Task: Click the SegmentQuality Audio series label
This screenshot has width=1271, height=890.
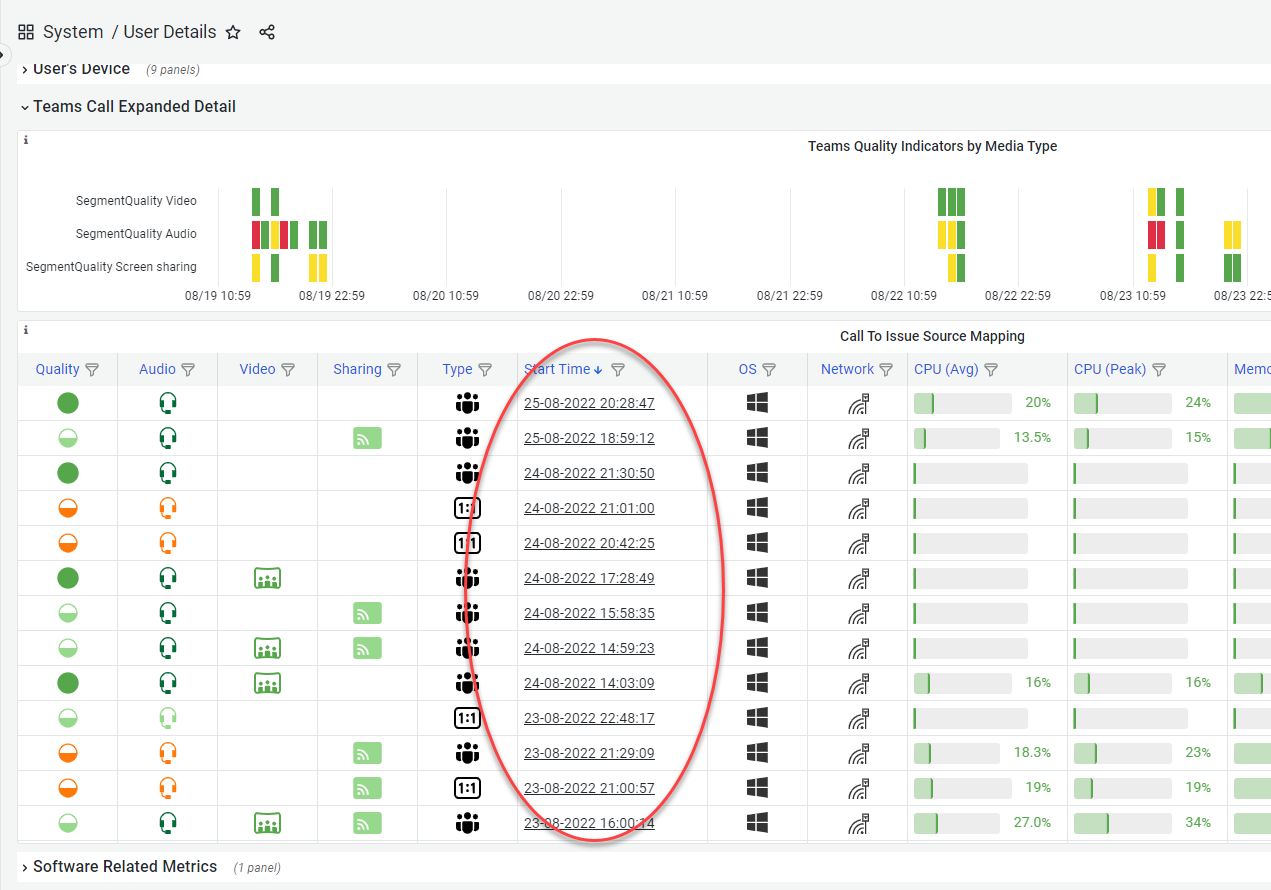Action: tap(136, 234)
